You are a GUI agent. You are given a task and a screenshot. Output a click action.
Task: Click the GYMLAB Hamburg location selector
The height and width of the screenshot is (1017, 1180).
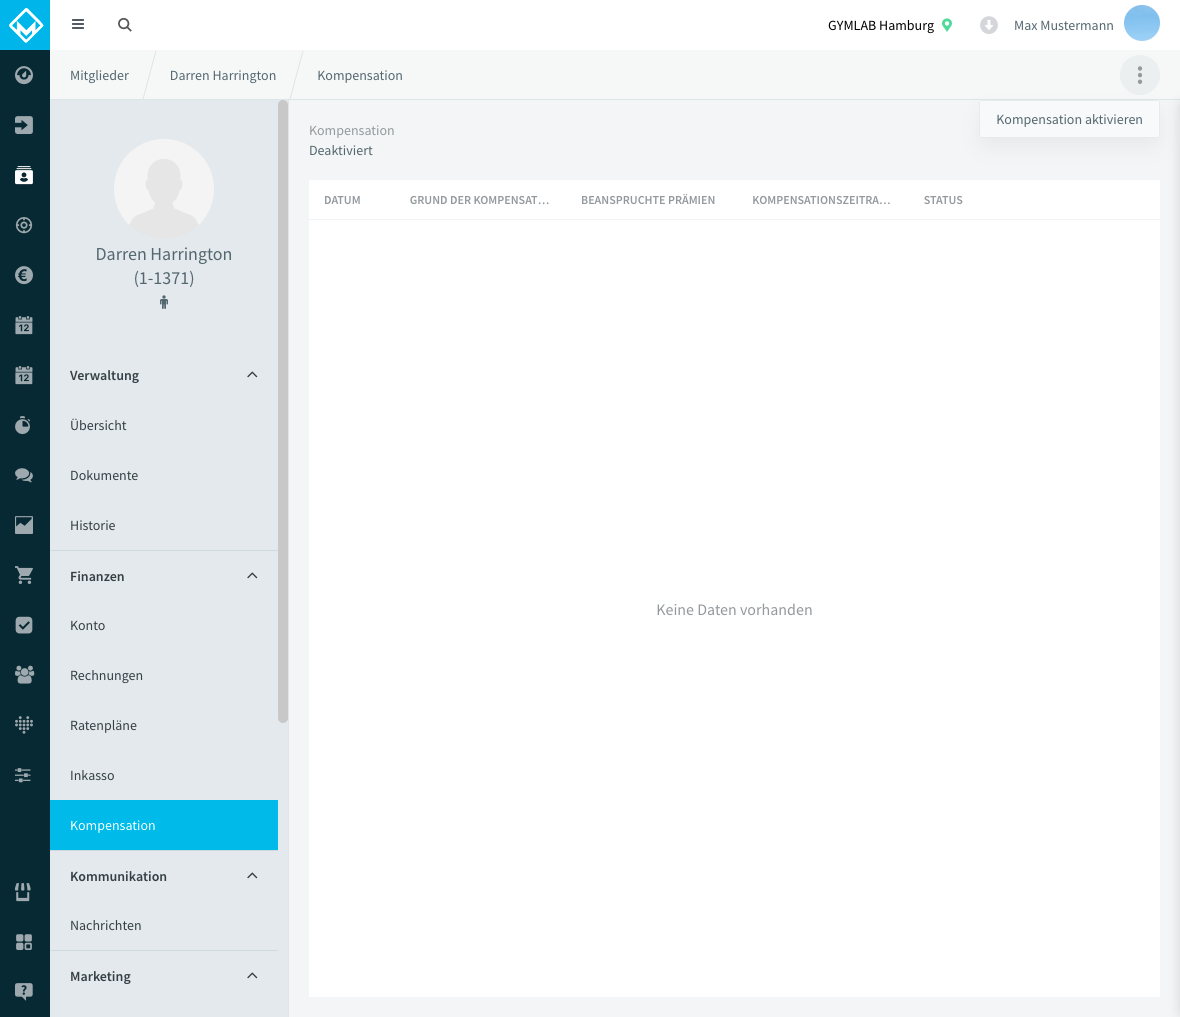click(x=890, y=26)
